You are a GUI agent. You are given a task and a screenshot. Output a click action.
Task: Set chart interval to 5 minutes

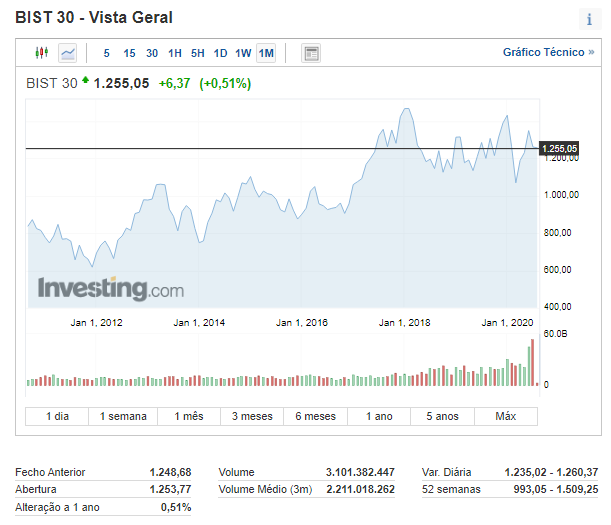coord(107,53)
